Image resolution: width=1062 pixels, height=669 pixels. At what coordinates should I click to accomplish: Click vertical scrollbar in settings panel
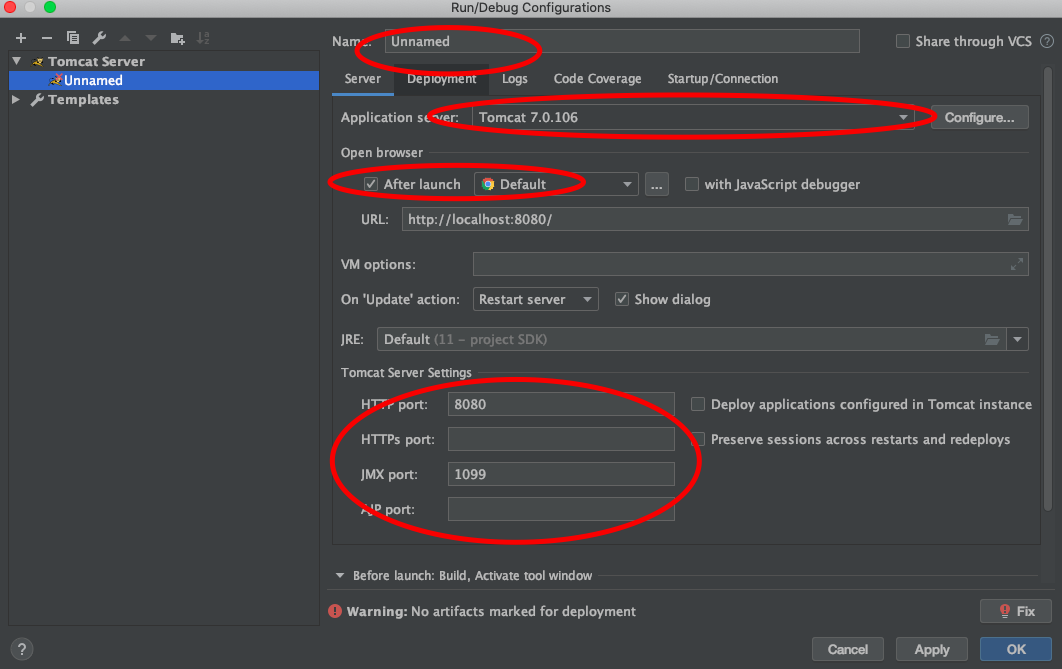1048,288
